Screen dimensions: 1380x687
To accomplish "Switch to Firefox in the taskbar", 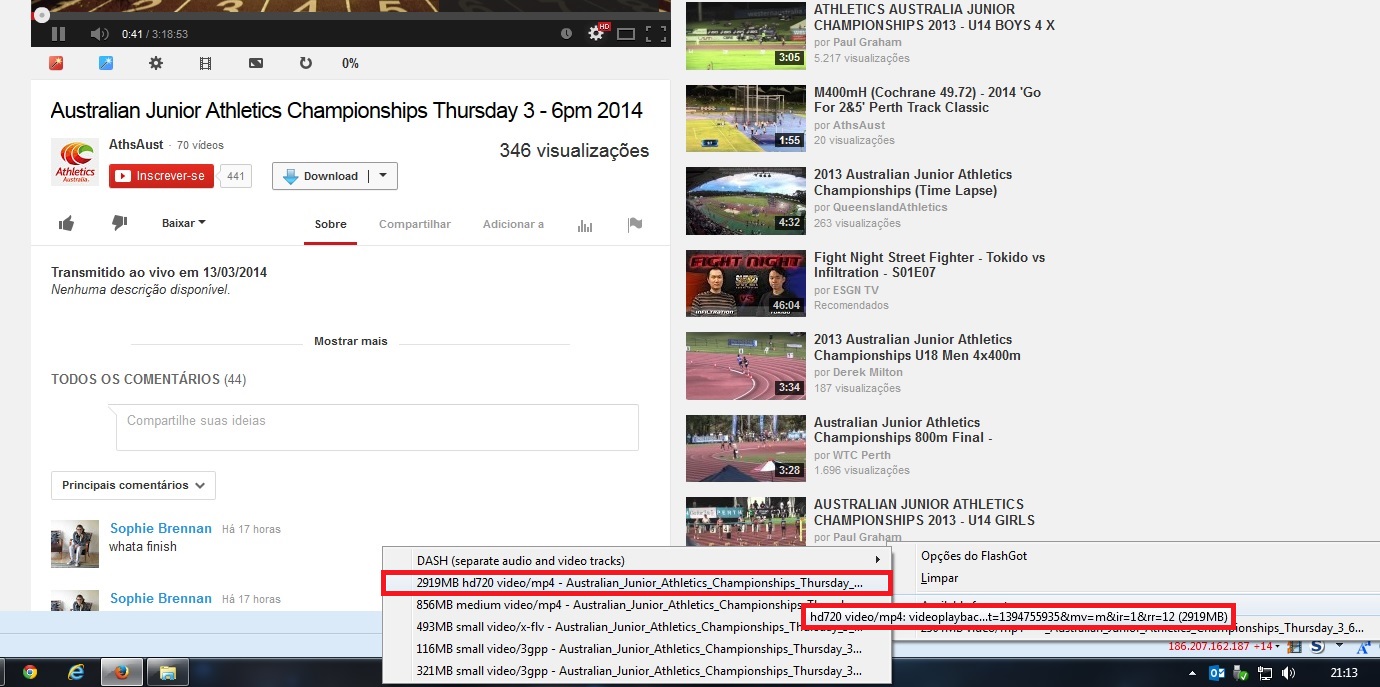I will click(120, 672).
